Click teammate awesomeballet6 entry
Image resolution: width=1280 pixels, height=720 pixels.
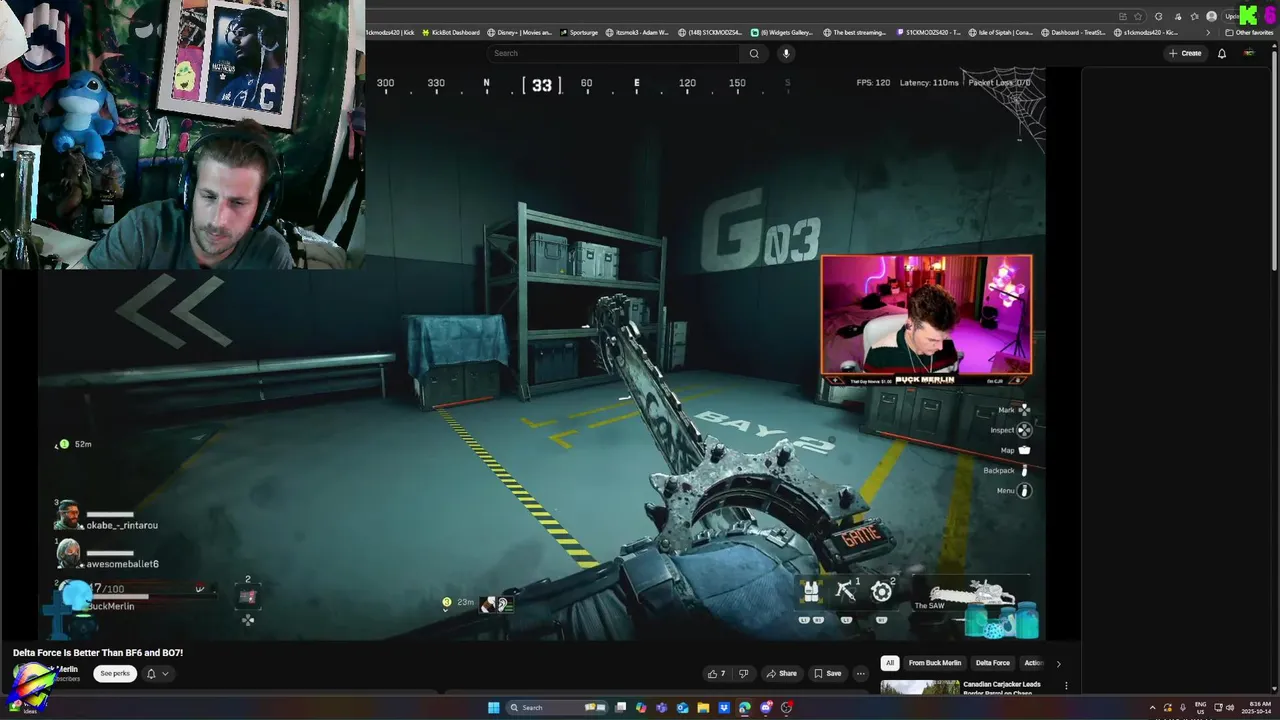(107, 556)
